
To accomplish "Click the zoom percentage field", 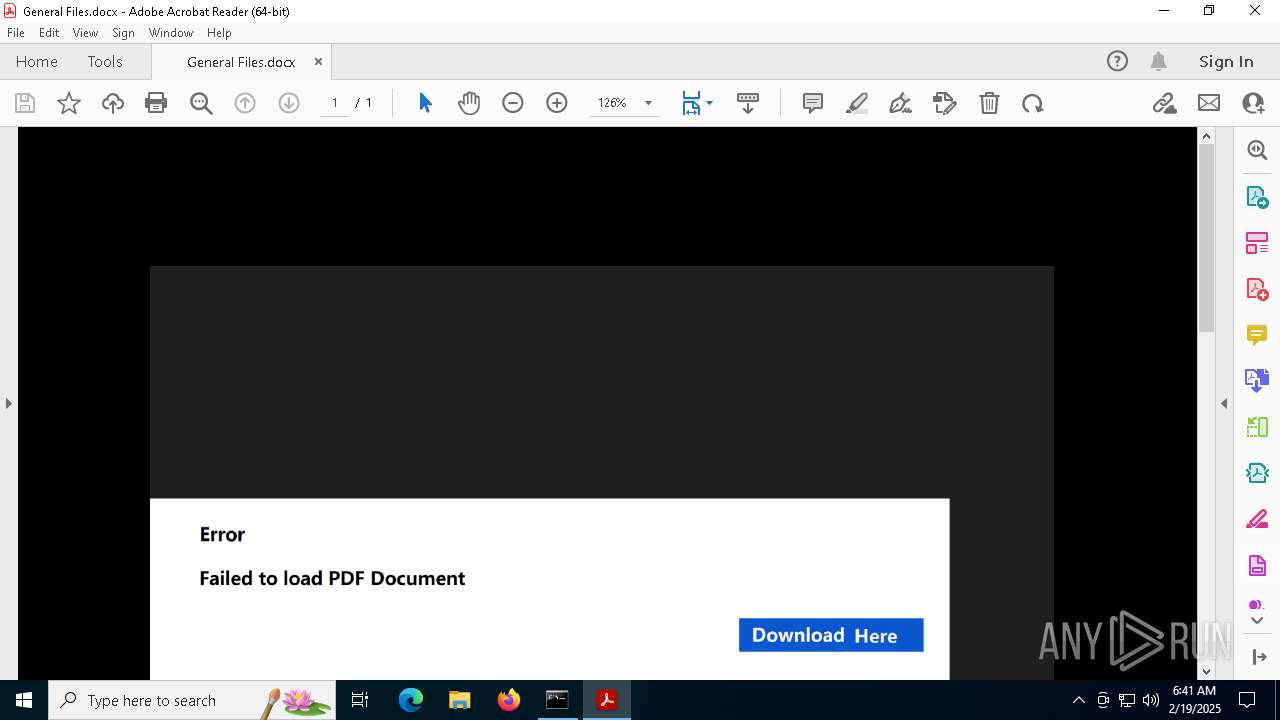I will tap(612, 103).
